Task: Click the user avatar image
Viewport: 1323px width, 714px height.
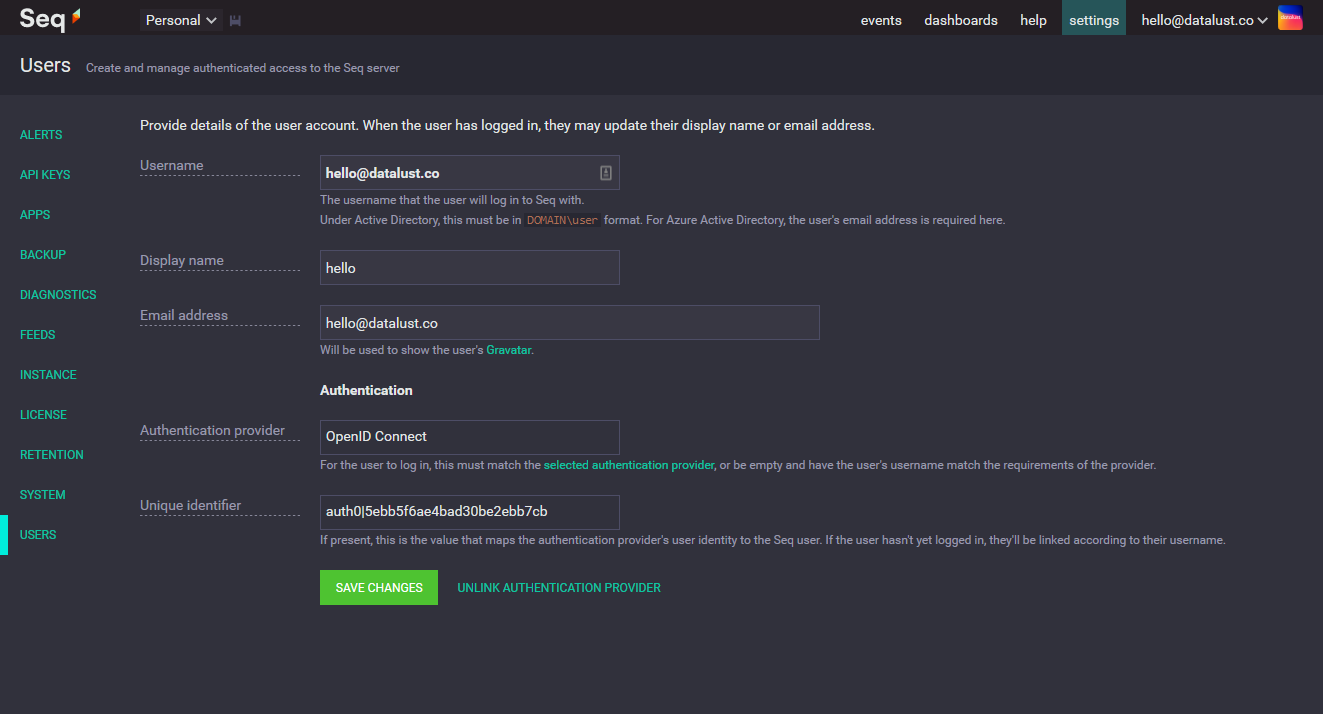Action: tap(1290, 18)
